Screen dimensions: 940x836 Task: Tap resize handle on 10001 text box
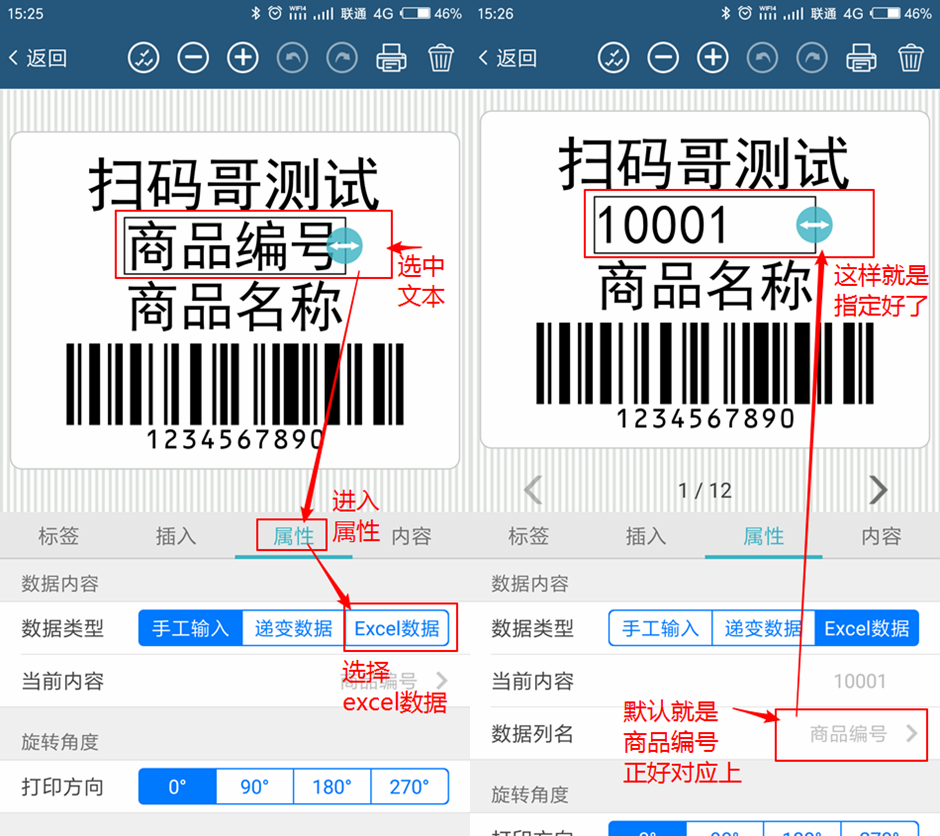pyautogui.click(x=814, y=225)
